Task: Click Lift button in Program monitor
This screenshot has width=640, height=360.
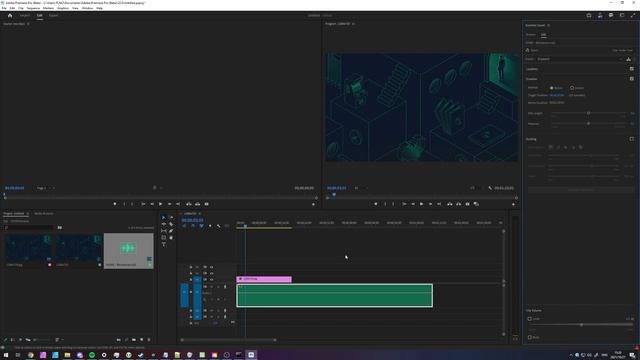Action: coord(449,204)
